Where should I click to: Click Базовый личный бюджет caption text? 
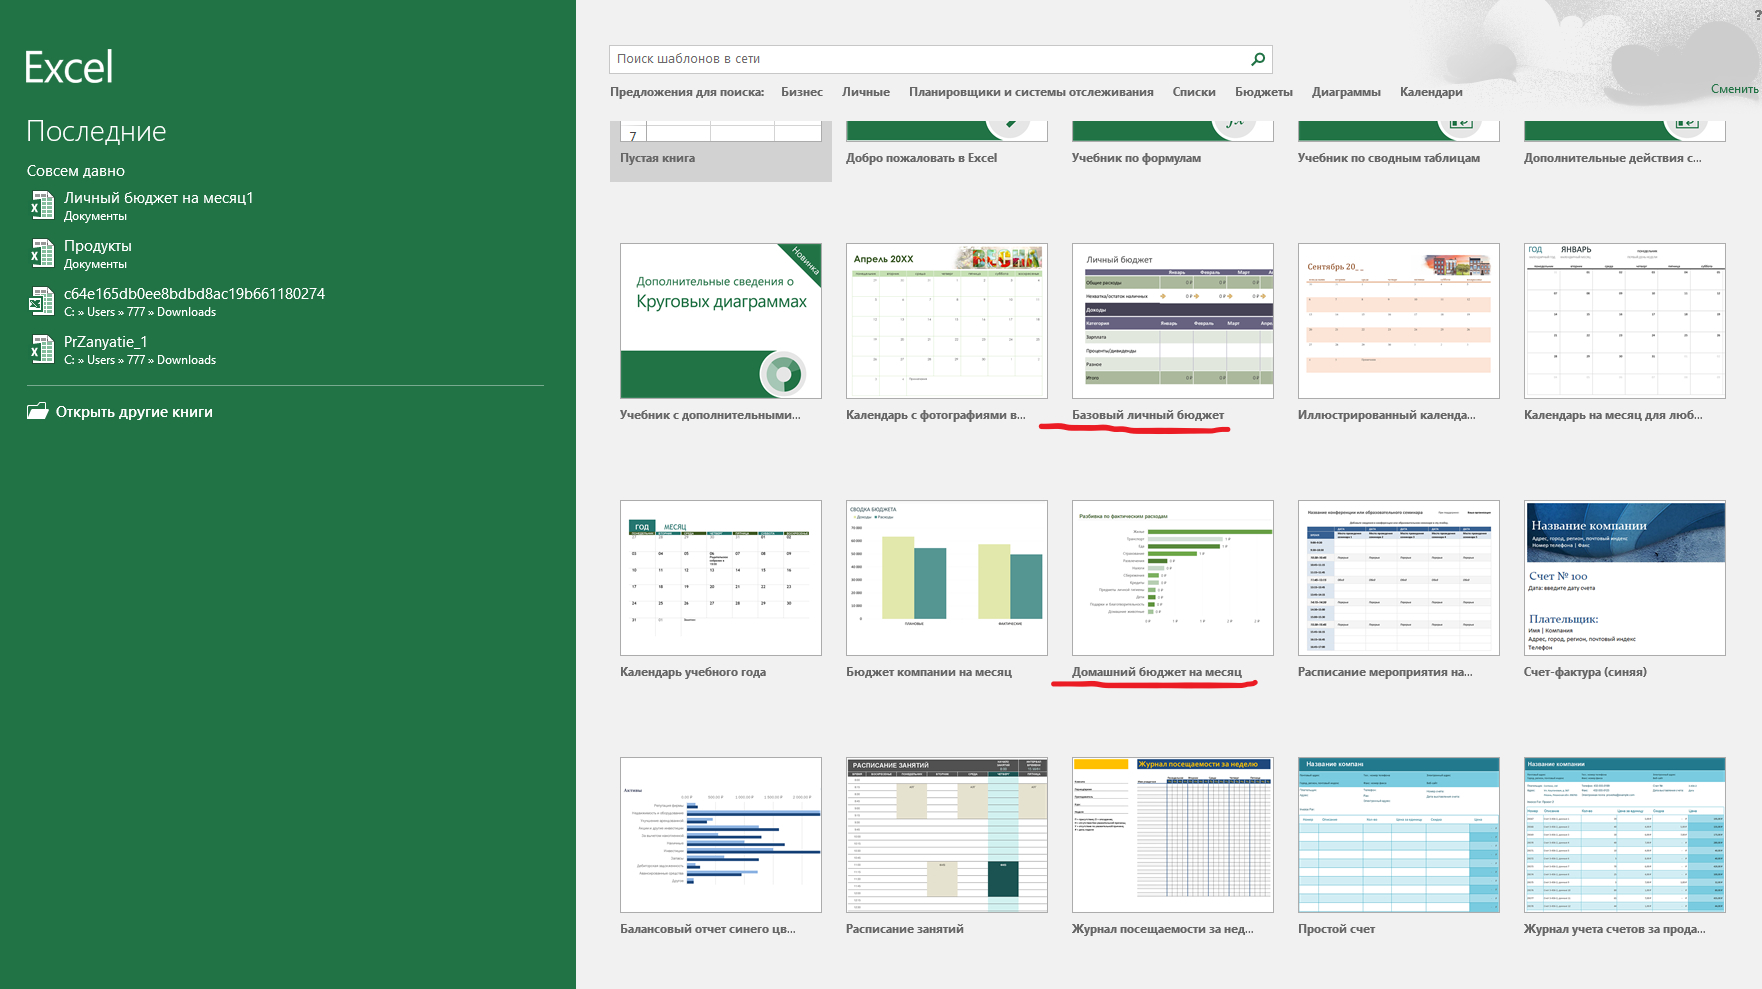(1148, 415)
